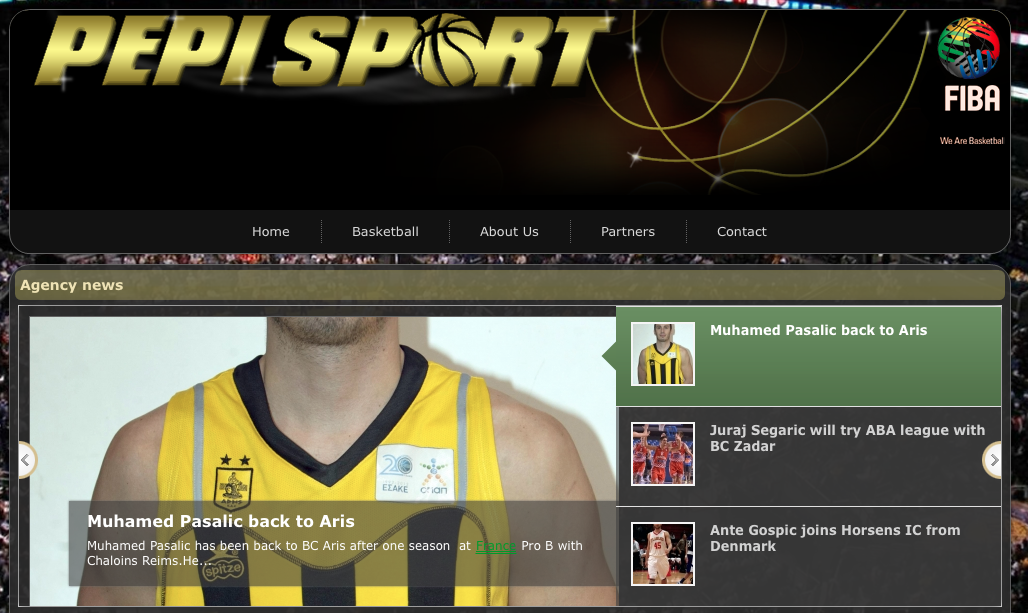
Task: Open the FIBA logo link
Action: pos(969,66)
